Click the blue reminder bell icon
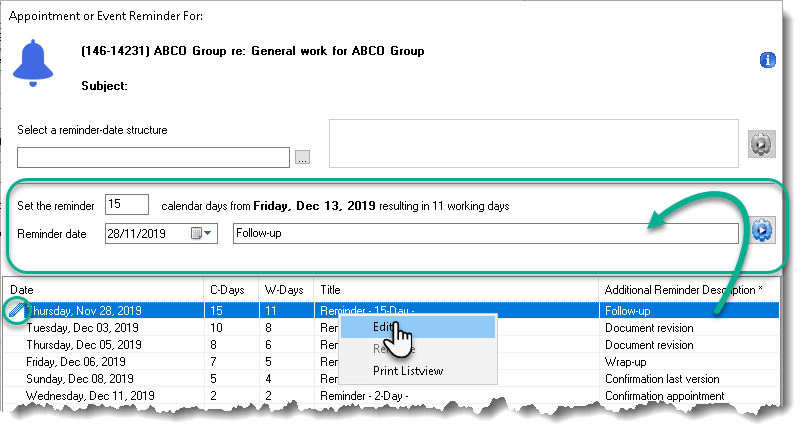 [33, 62]
